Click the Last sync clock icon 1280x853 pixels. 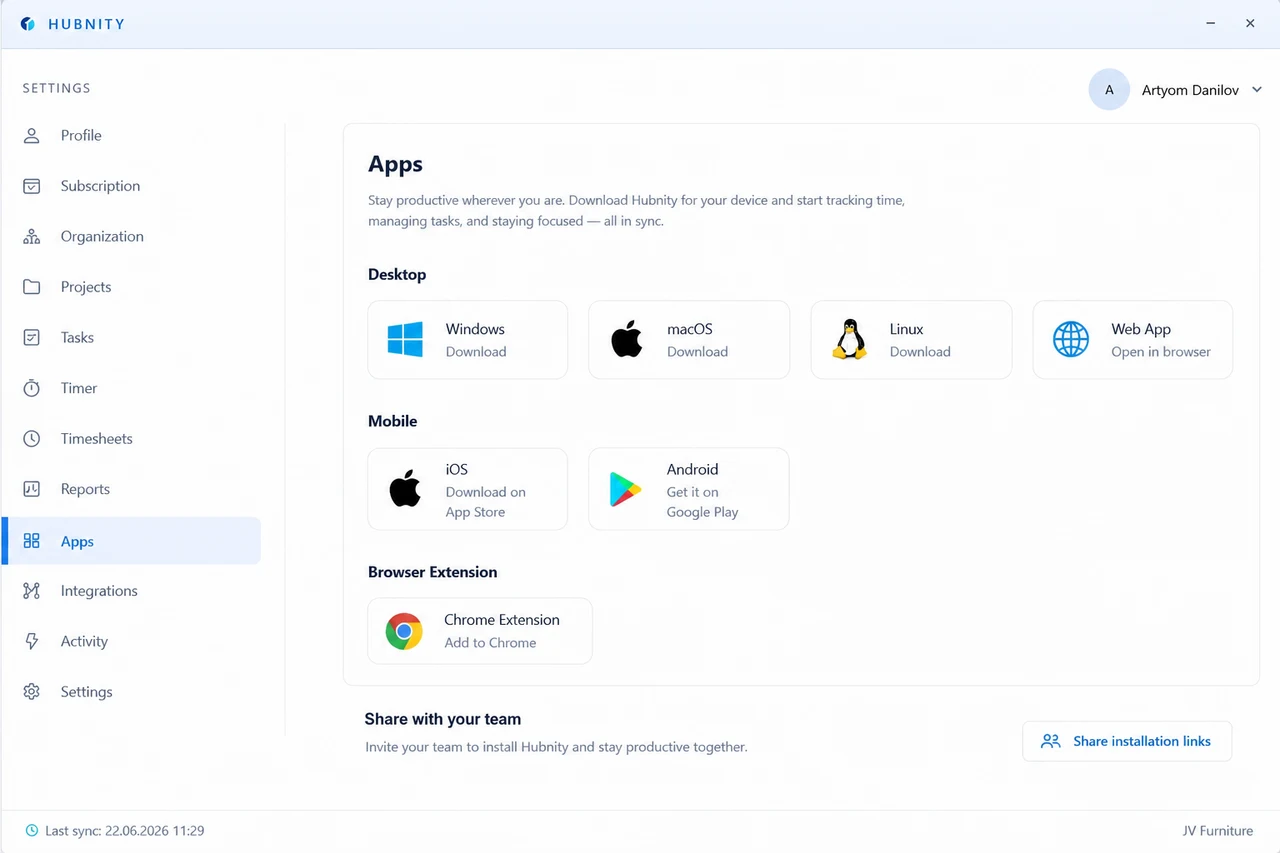coord(32,831)
